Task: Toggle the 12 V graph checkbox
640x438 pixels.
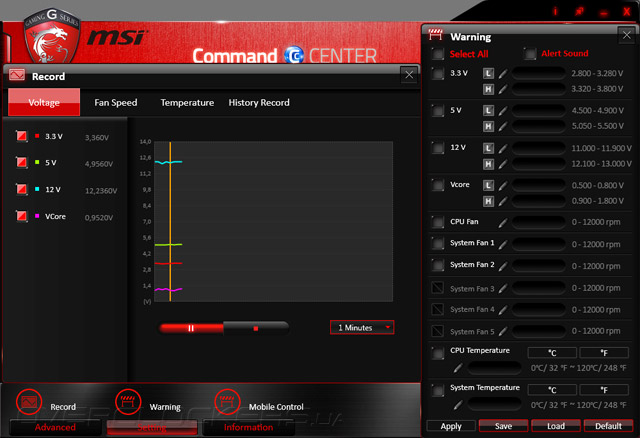Action: 21,189
